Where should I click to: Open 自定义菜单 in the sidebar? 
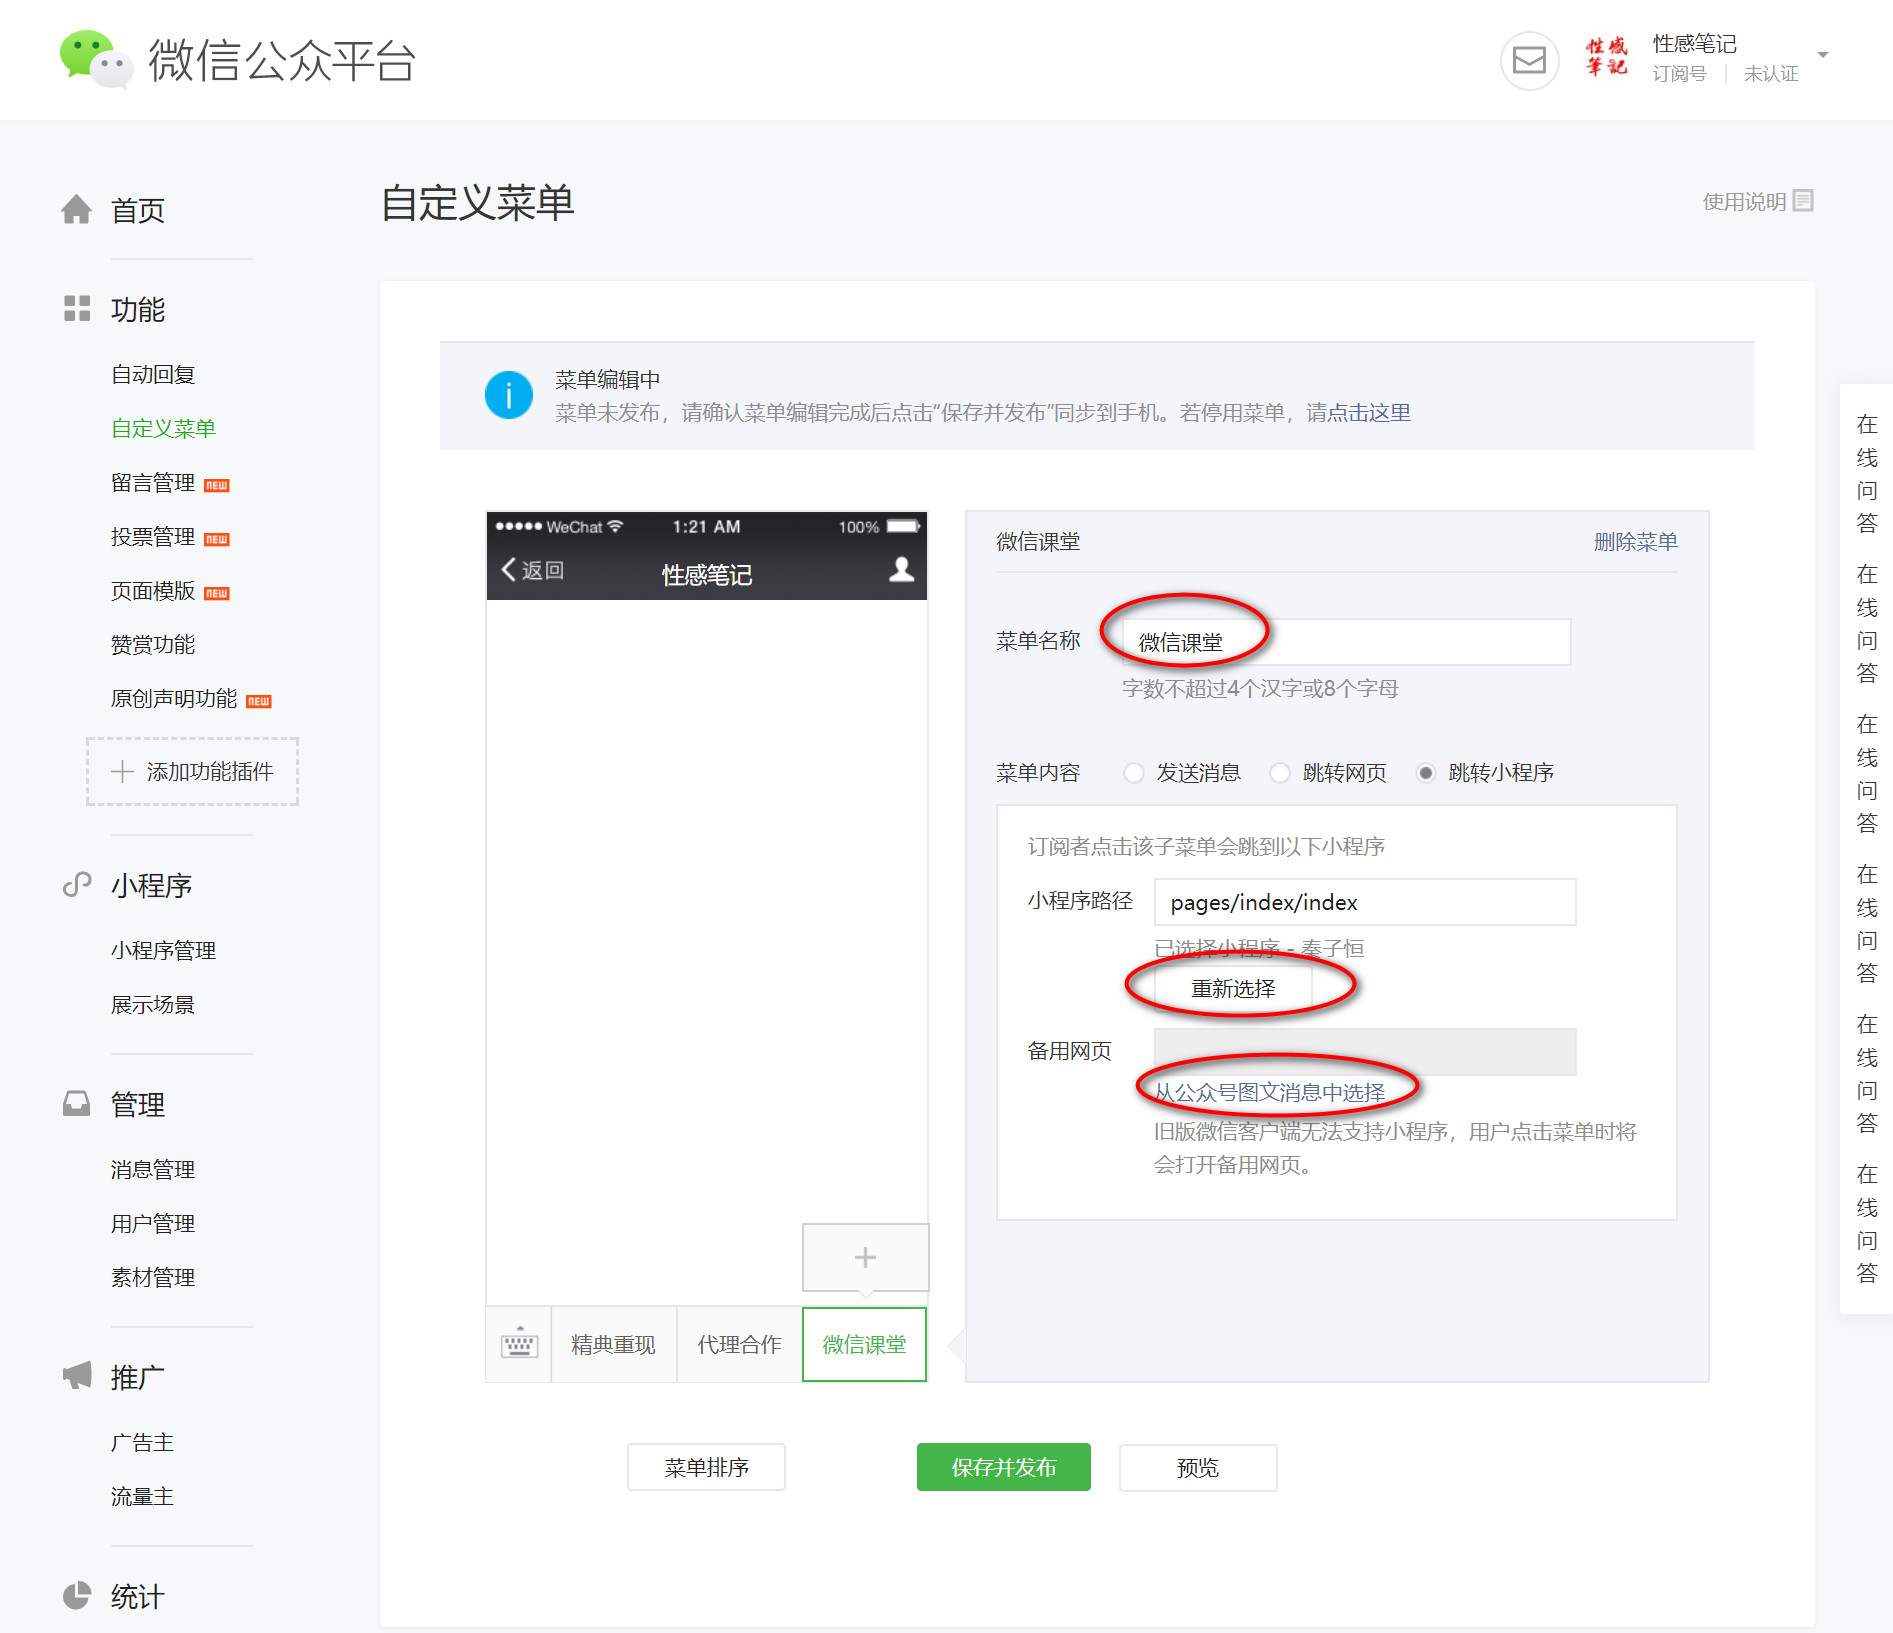click(x=164, y=429)
